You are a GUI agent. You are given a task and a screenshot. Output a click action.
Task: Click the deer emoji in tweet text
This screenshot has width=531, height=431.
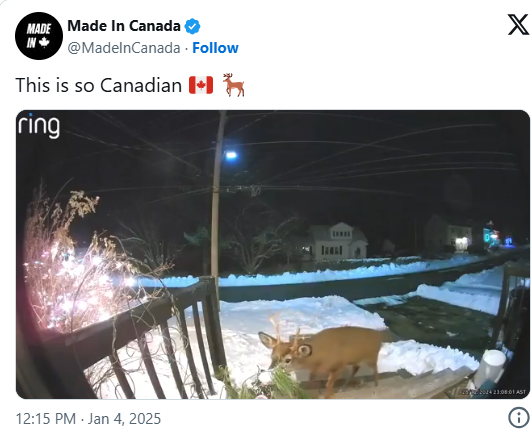pyautogui.click(x=233, y=85)
